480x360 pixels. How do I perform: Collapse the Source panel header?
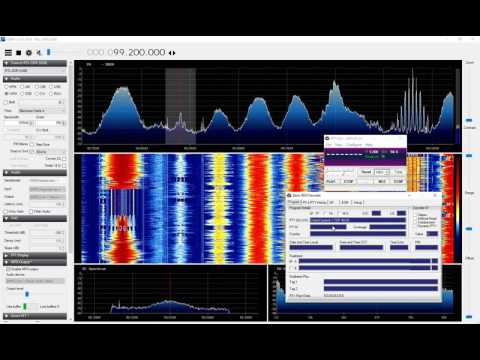click(35, 63)
